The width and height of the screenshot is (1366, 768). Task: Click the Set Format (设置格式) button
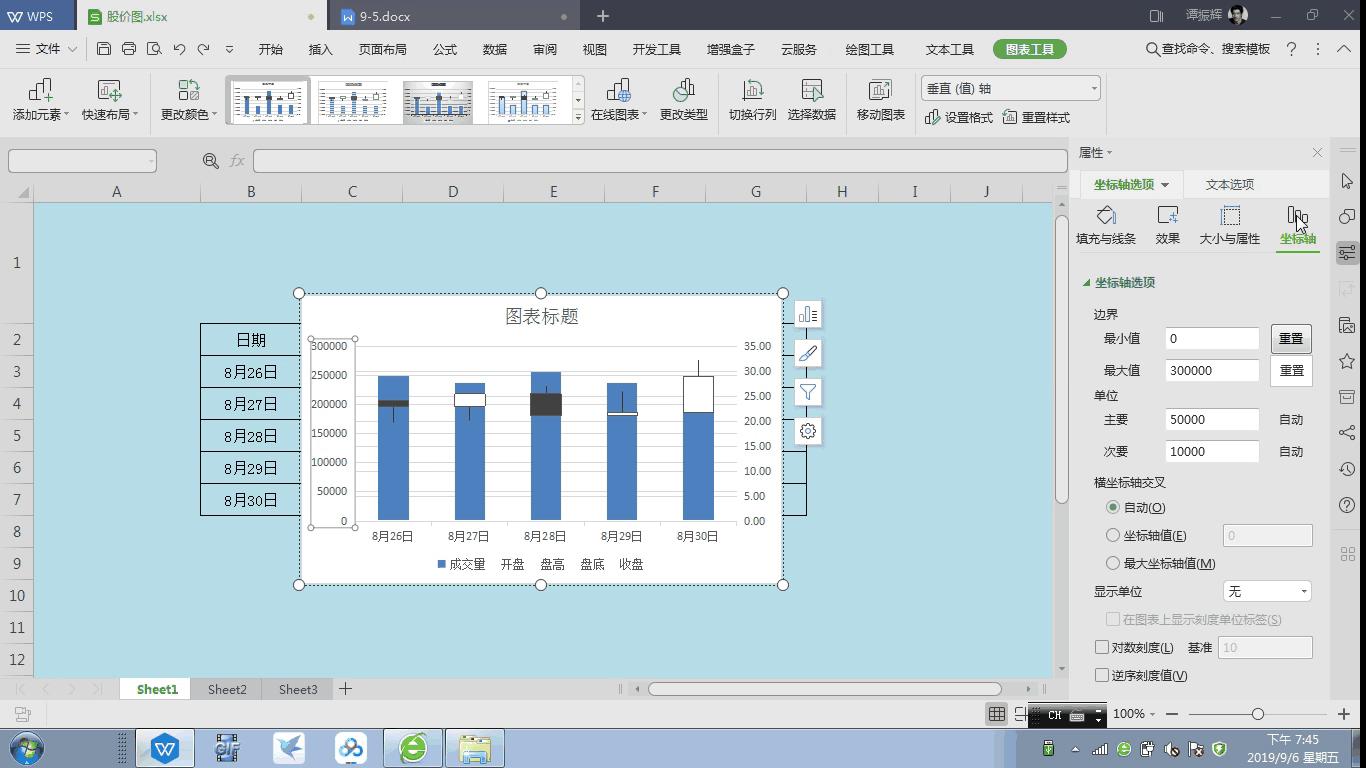(x=959, y=118)
